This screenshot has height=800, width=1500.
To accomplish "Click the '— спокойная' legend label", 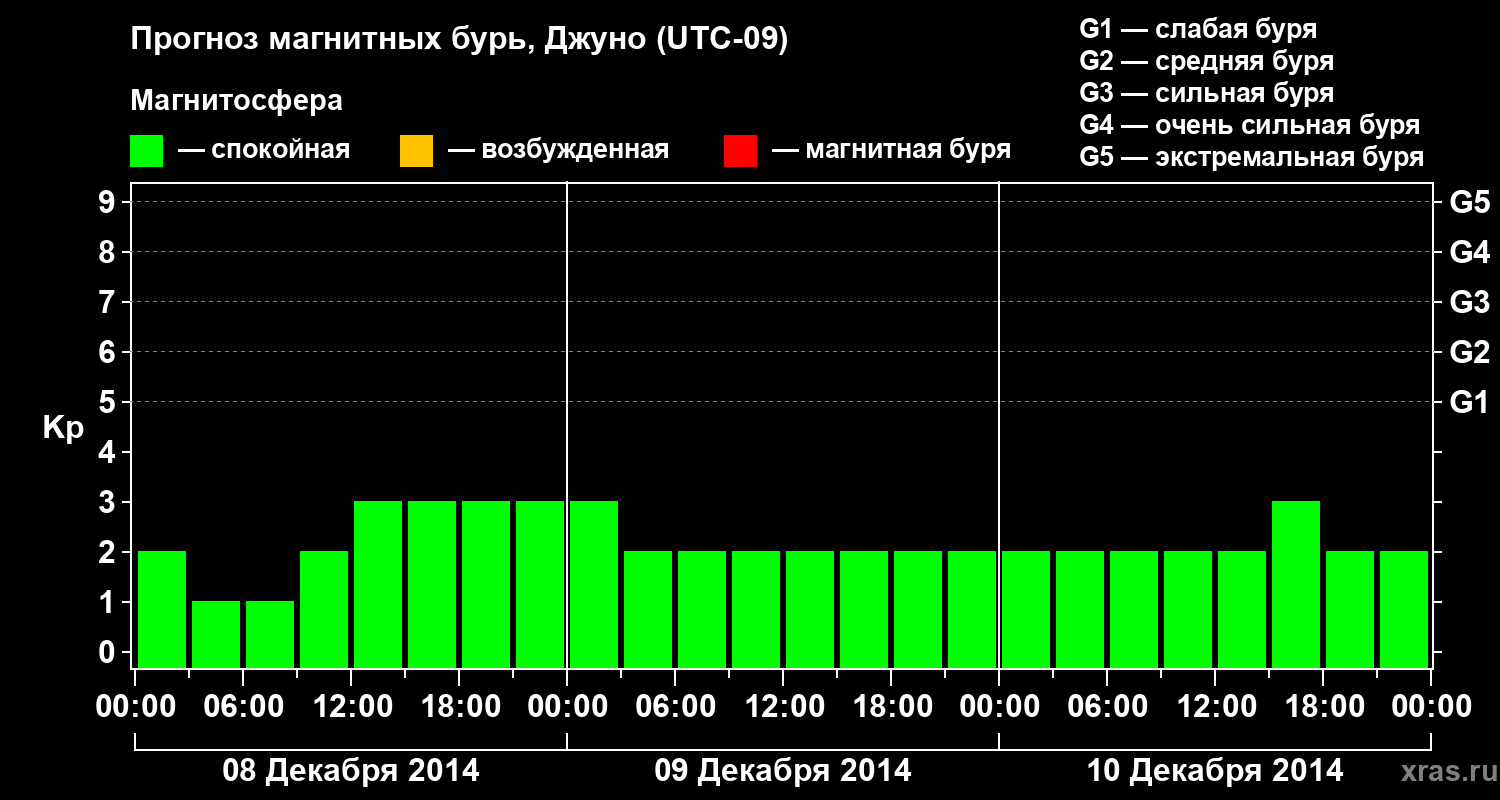I will (x=264, y=150).
